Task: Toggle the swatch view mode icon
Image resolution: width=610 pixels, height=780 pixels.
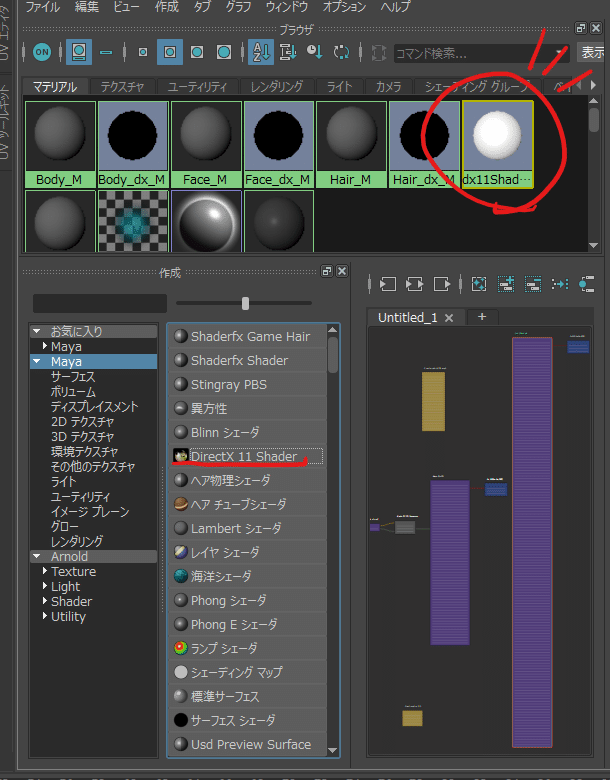Action: click(x=79, y=52)
